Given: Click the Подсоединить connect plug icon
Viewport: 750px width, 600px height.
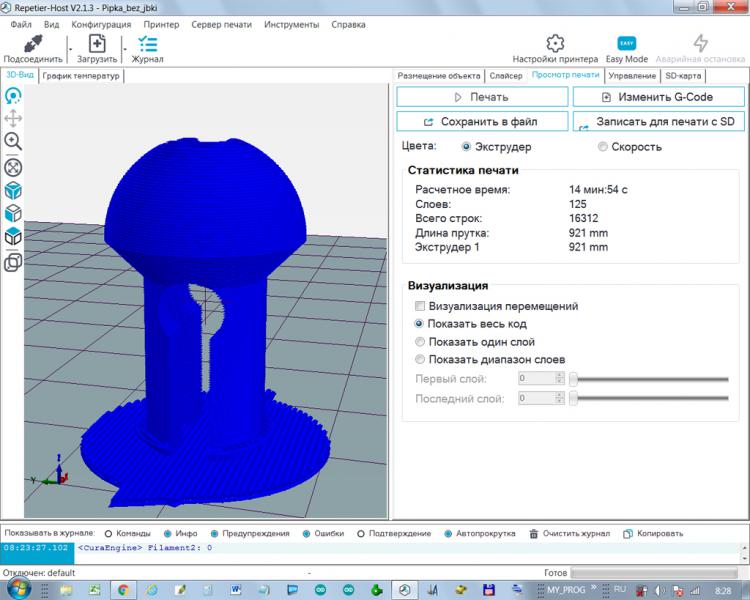Looking at the screenshot, I should point(32,44).
